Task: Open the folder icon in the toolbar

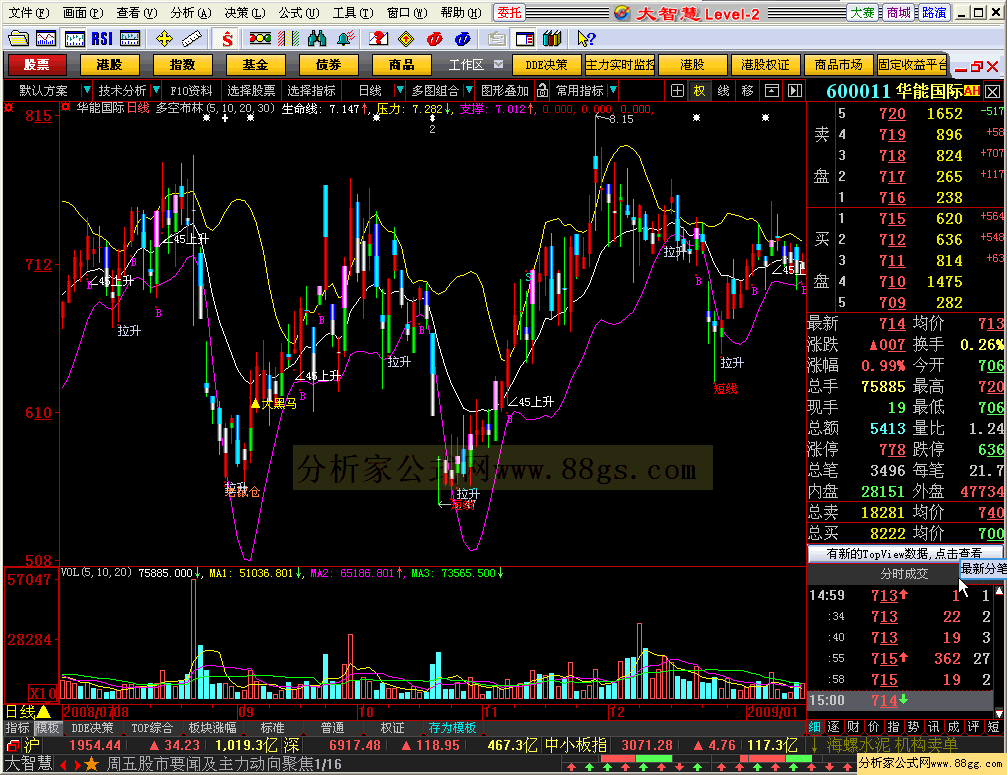Action: (18, 39)
